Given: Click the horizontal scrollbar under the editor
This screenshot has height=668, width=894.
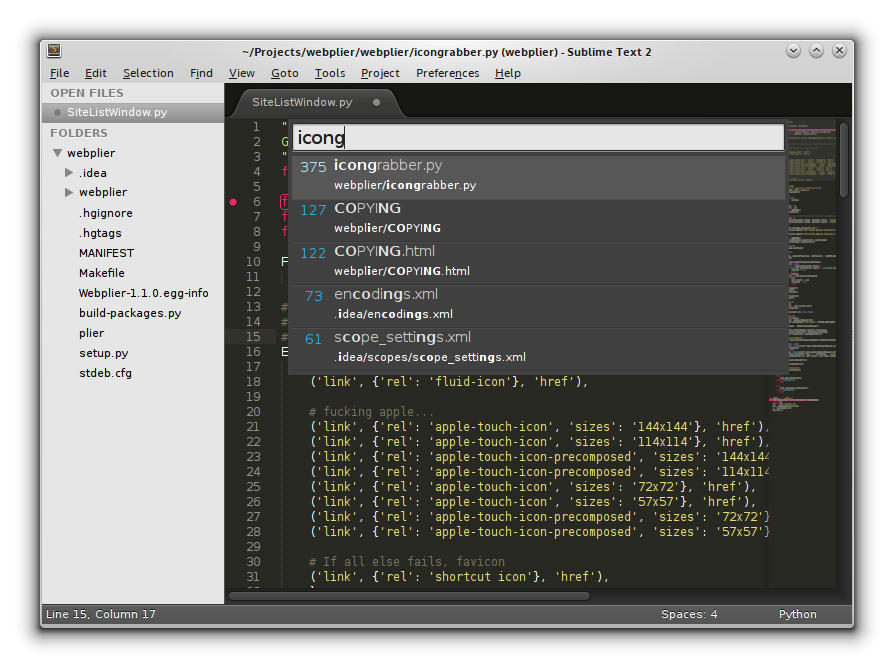Looking at the screenshot, I should [410, 595].
